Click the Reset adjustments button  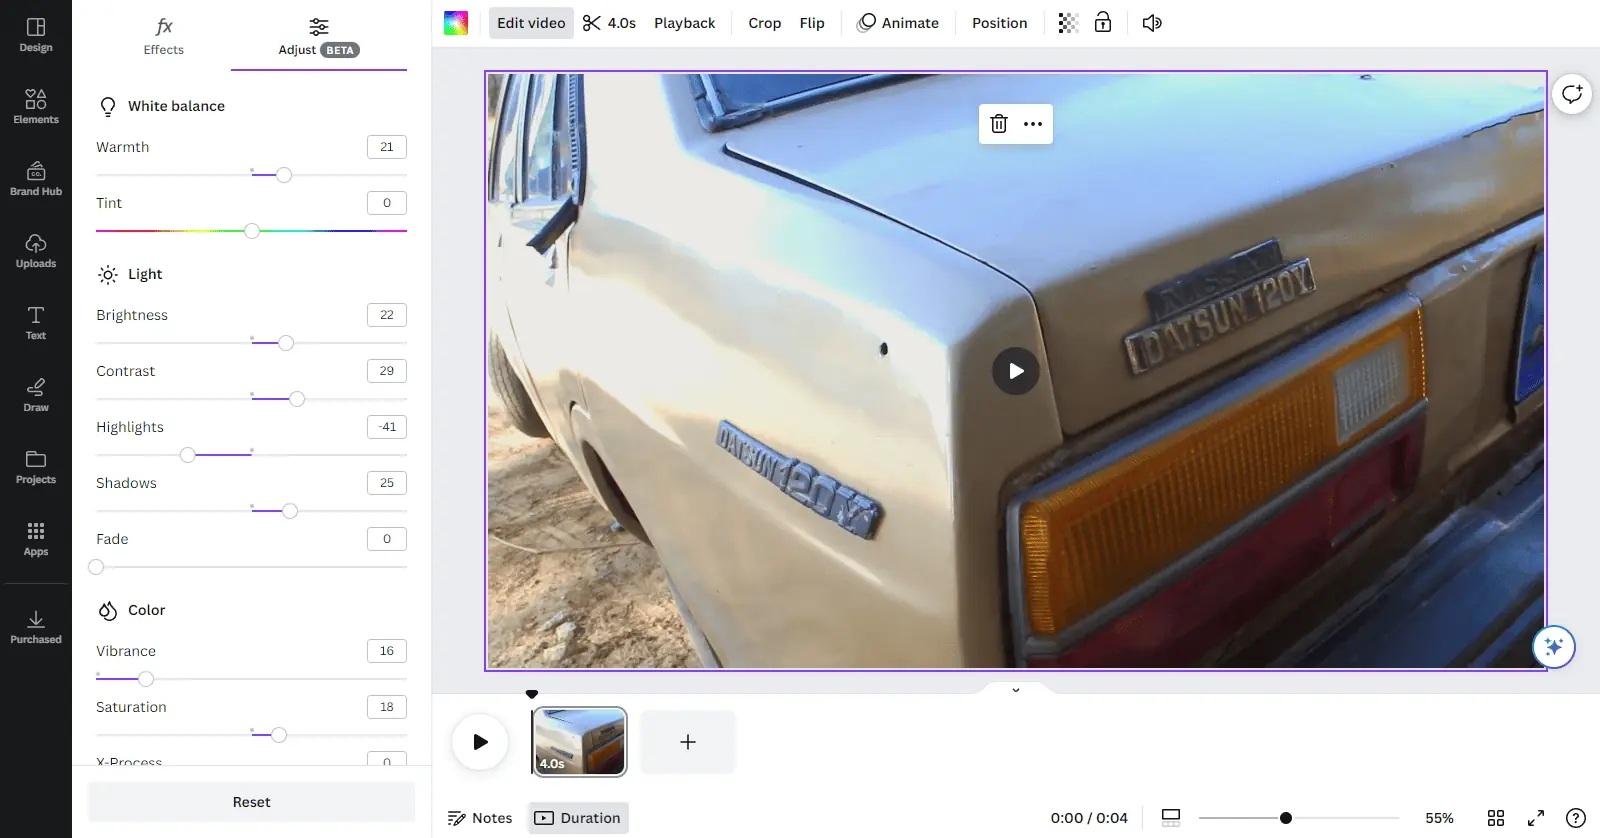(252, 802)
